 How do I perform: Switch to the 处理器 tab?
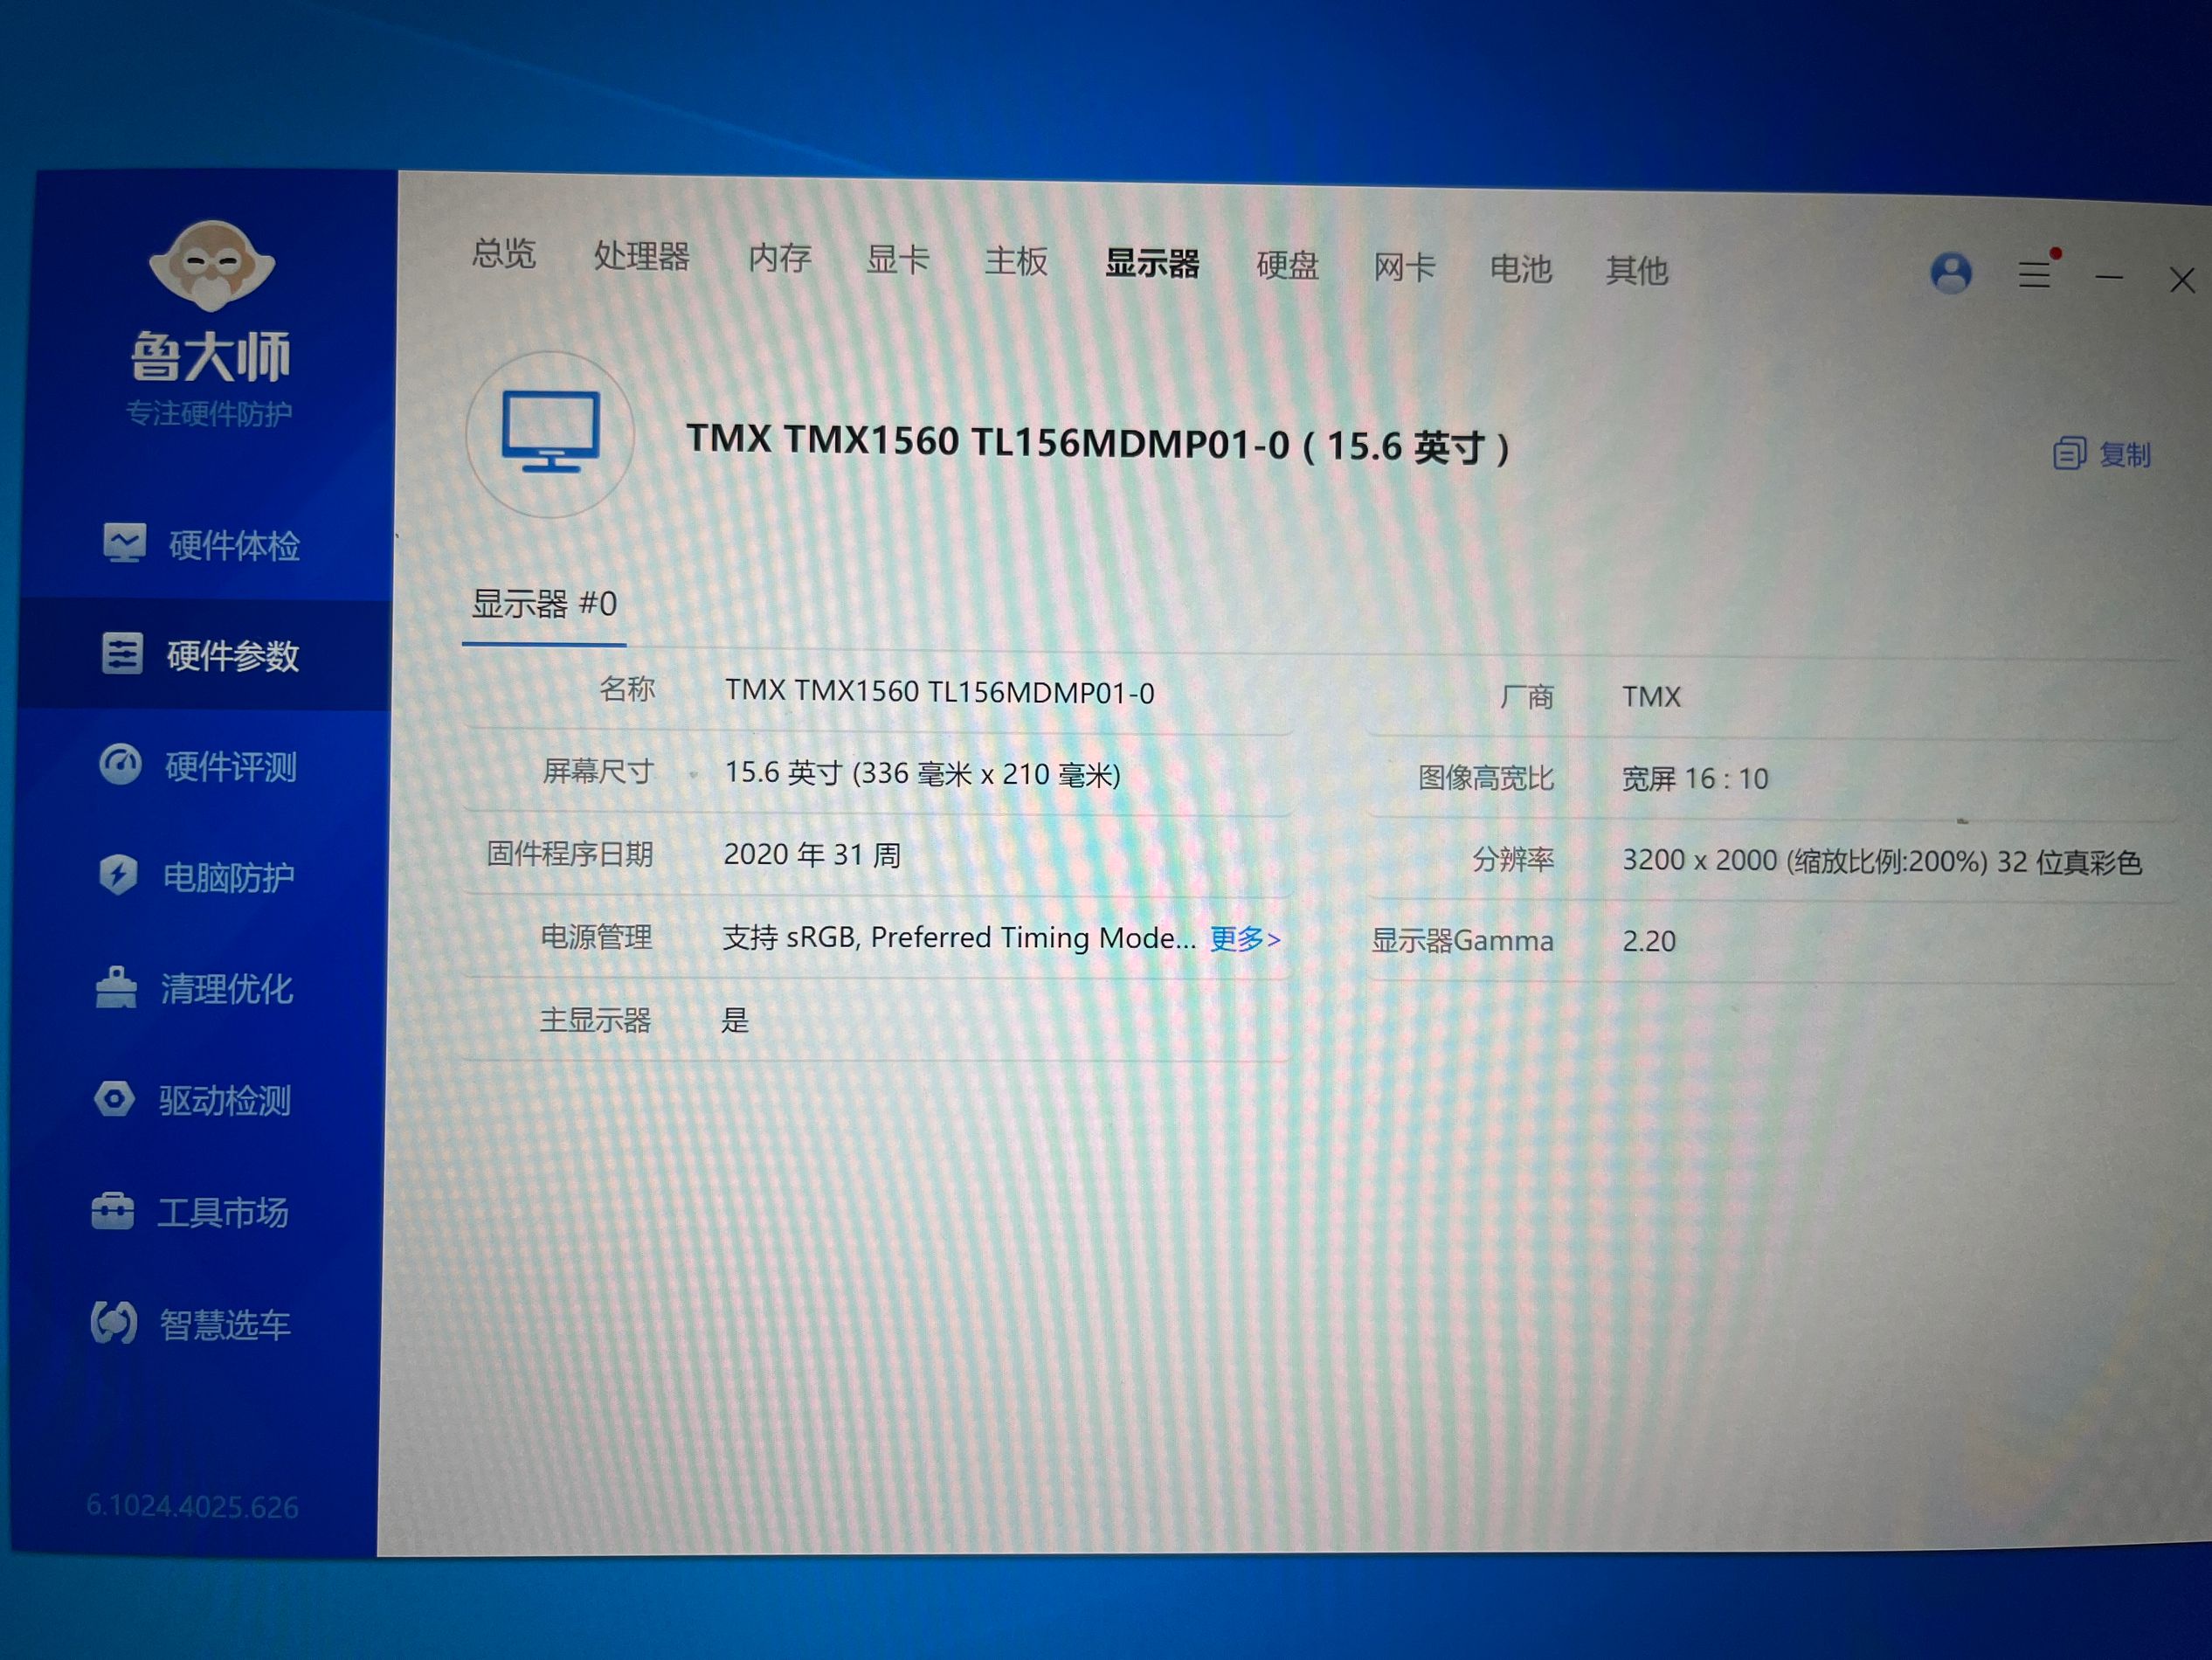[642, 256]
